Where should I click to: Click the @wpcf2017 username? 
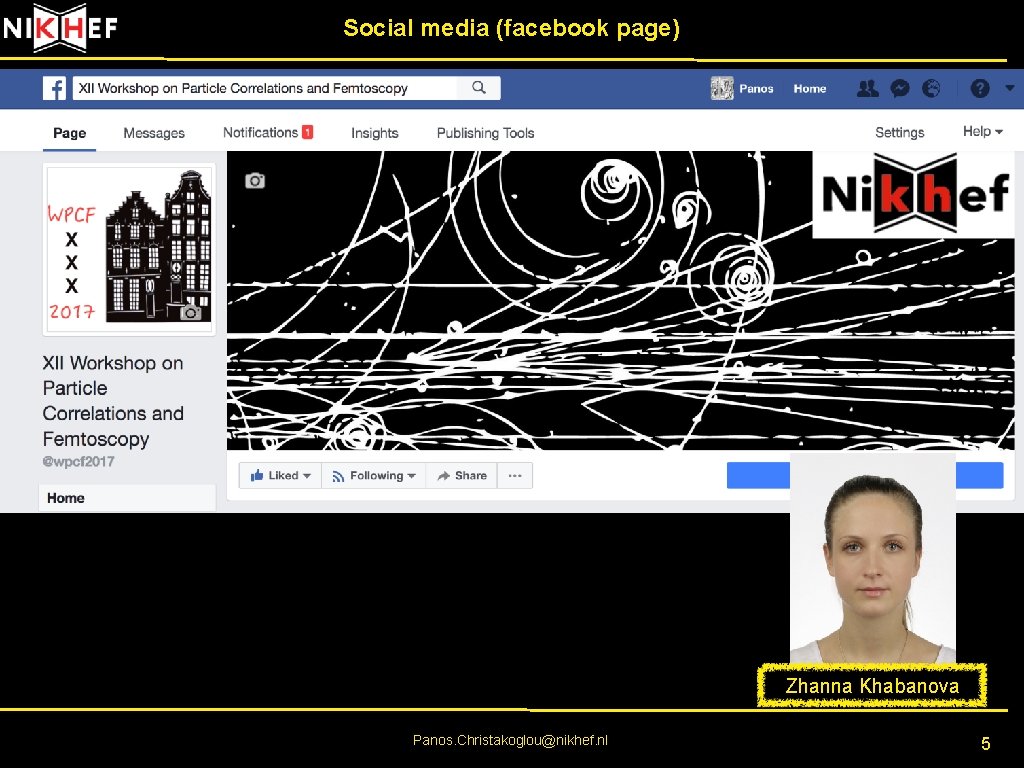click(x=78, y=462)
